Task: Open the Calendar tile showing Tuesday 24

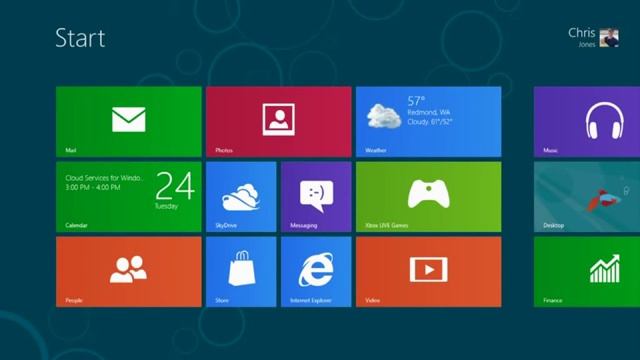Action: point(129,197)
